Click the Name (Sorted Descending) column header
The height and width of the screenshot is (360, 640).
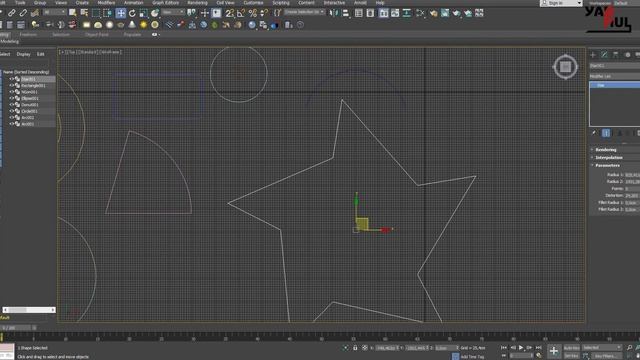click(26, 72)
